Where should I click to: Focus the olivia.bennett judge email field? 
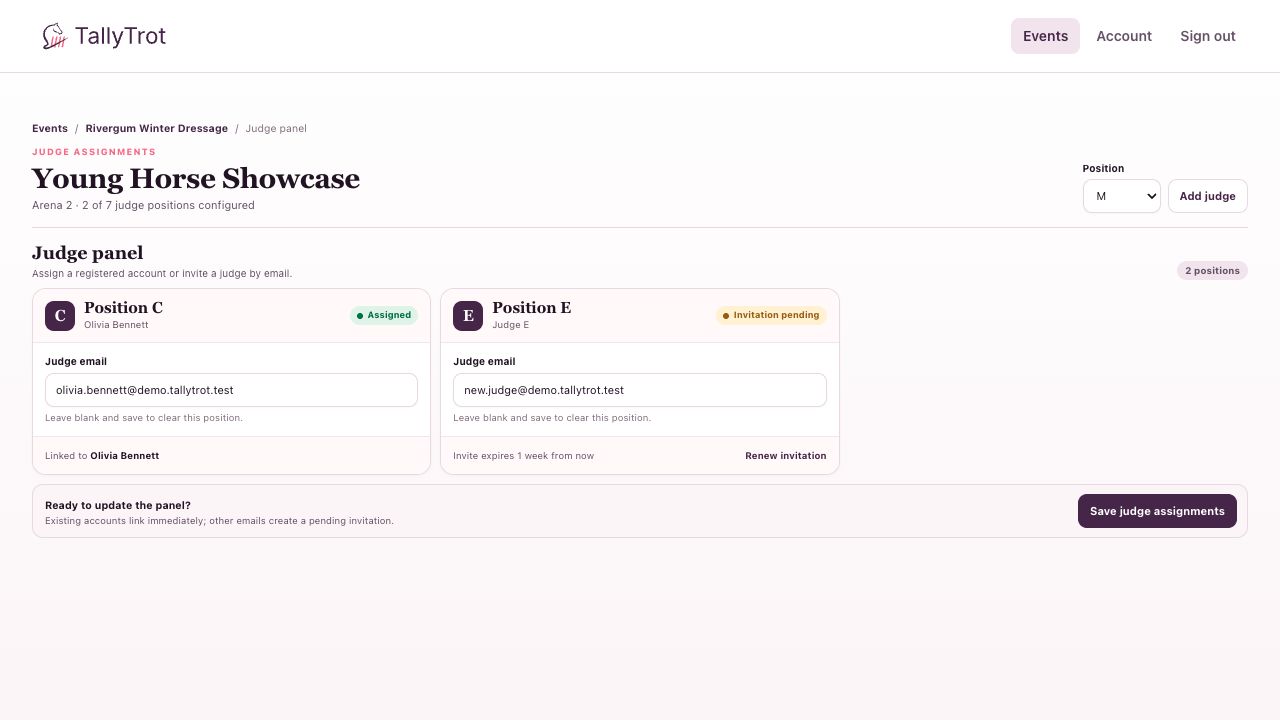[231, 390]
